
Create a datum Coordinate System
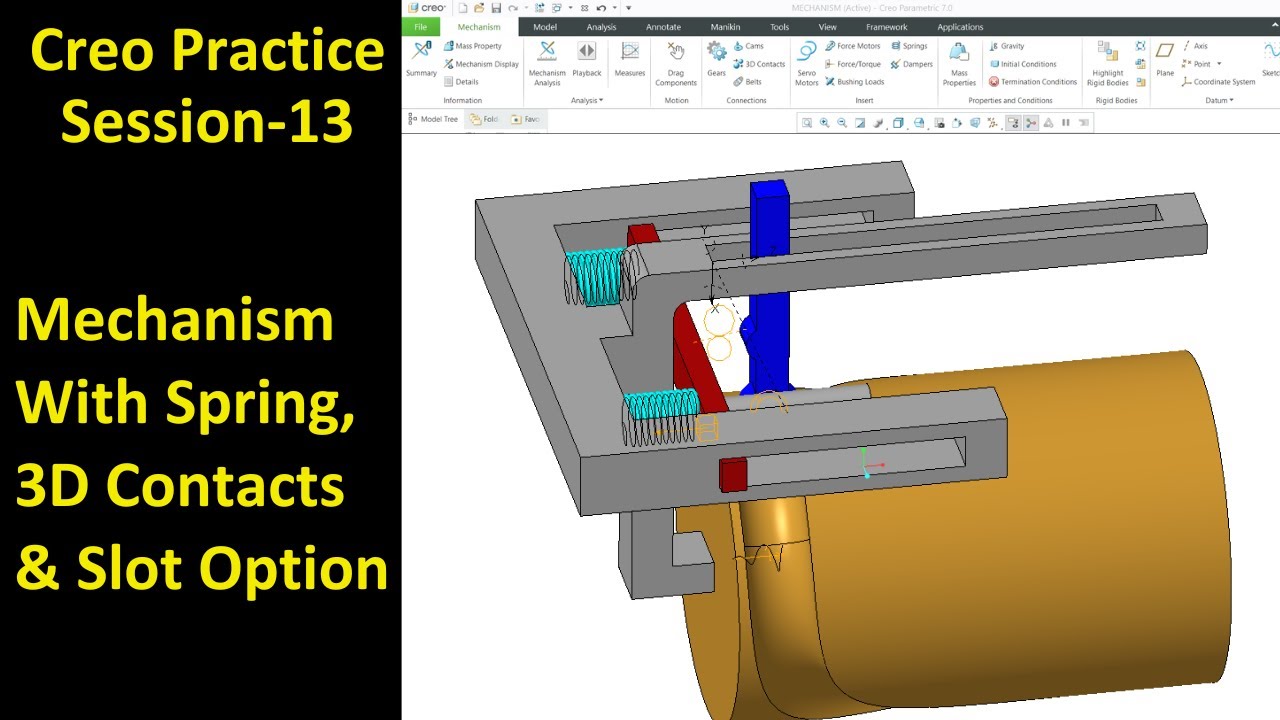[1218, 82]
